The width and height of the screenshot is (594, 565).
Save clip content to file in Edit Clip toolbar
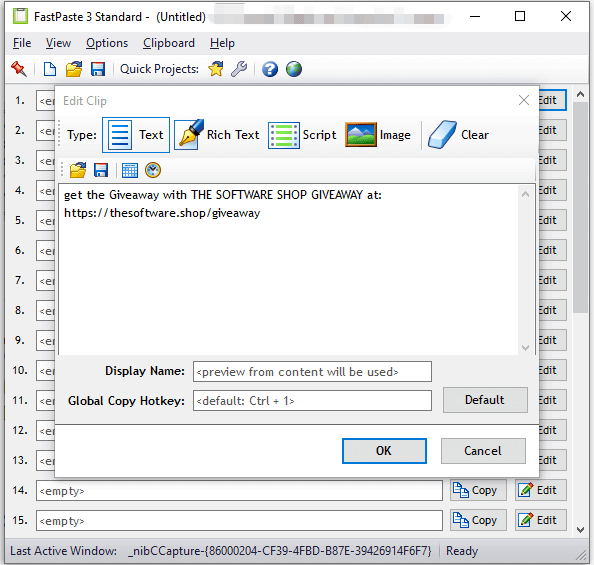(101, 170)
